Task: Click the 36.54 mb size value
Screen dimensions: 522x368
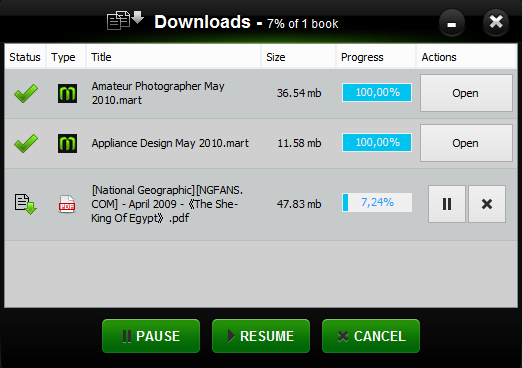Action: (299, 93)
